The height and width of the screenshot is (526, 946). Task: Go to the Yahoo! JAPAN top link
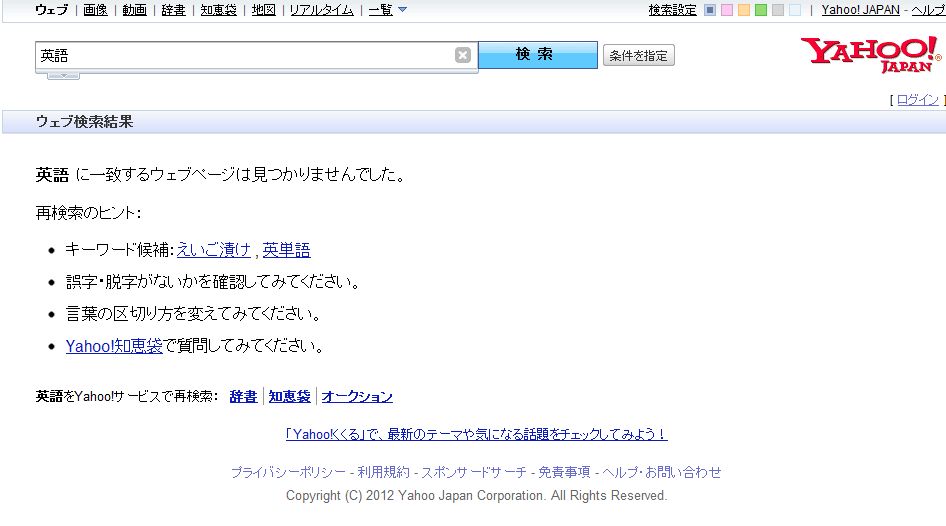pos(860,10)
